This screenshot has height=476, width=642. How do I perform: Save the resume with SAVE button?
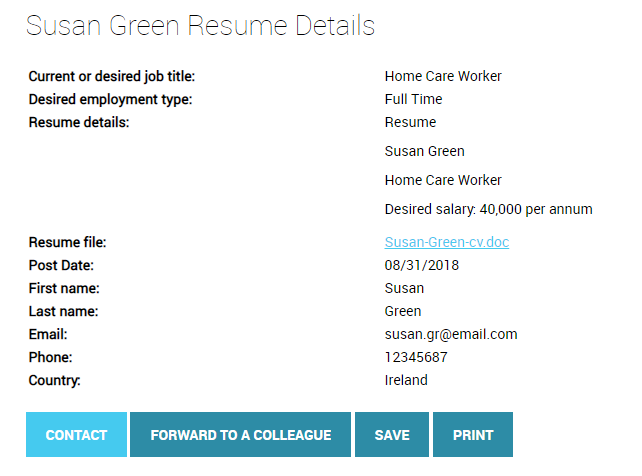coord(392,434)
